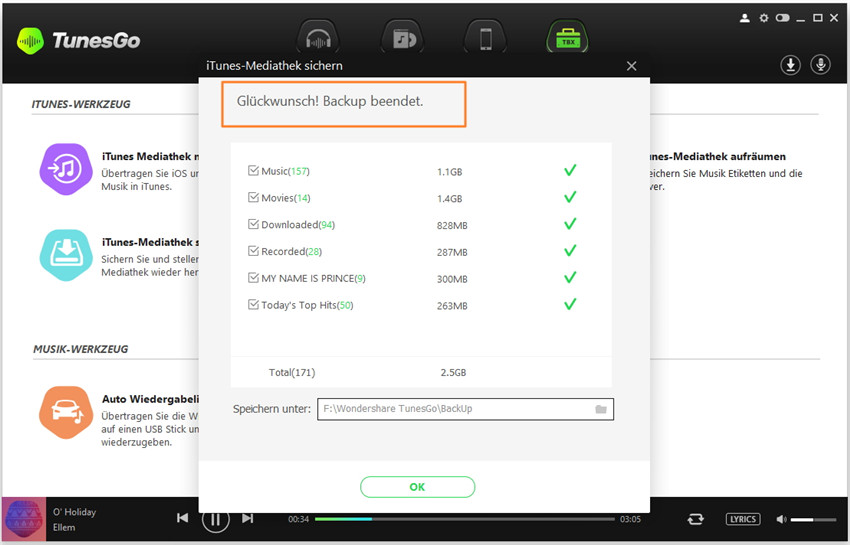850x545 pixels.
Task: Click the O' Holiday album thumbnail
Action: point(24,519)
